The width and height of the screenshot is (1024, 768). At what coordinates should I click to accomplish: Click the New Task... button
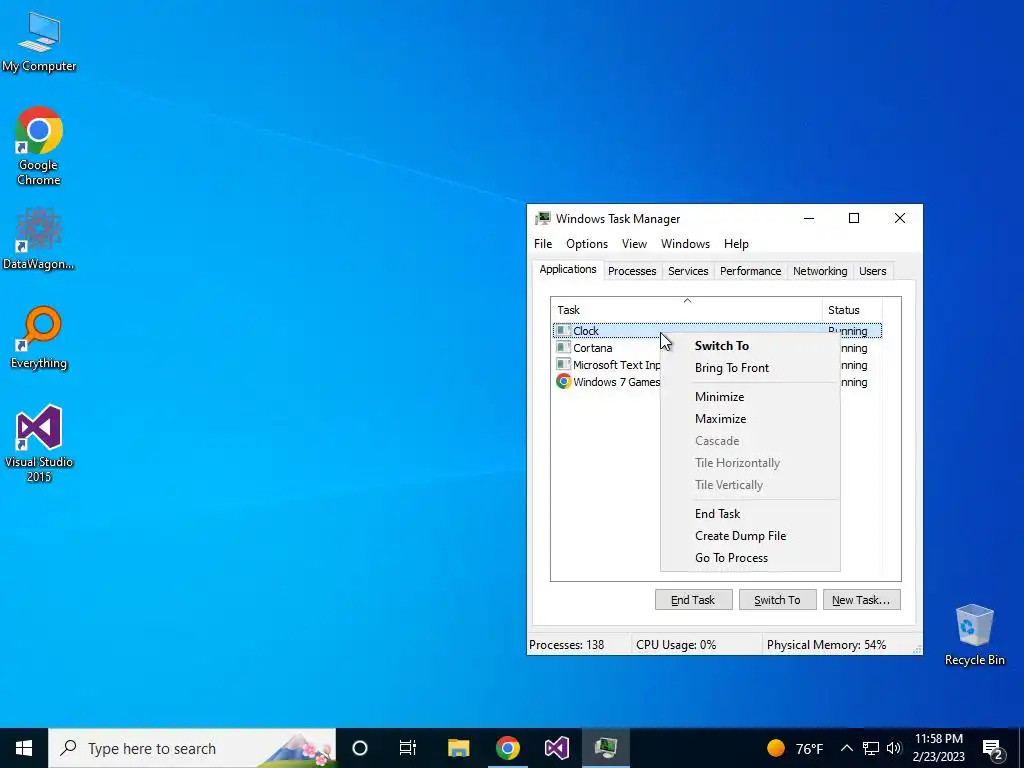[861, 600]
